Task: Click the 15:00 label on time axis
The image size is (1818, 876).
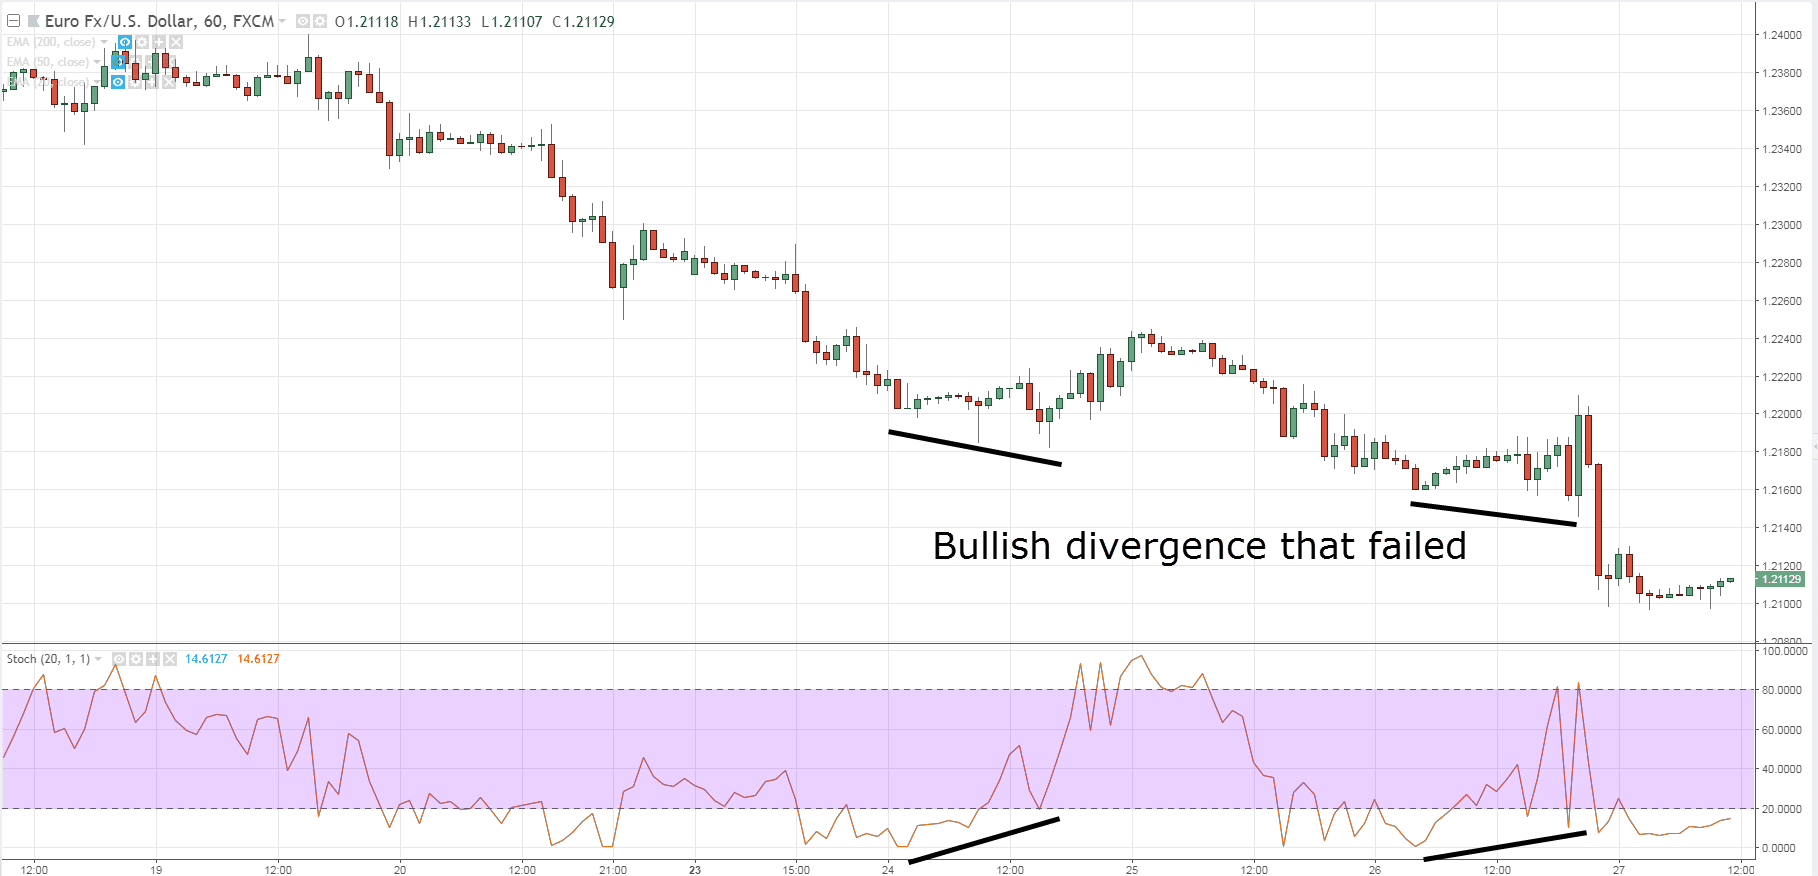Action: click(x=796, y=869)
